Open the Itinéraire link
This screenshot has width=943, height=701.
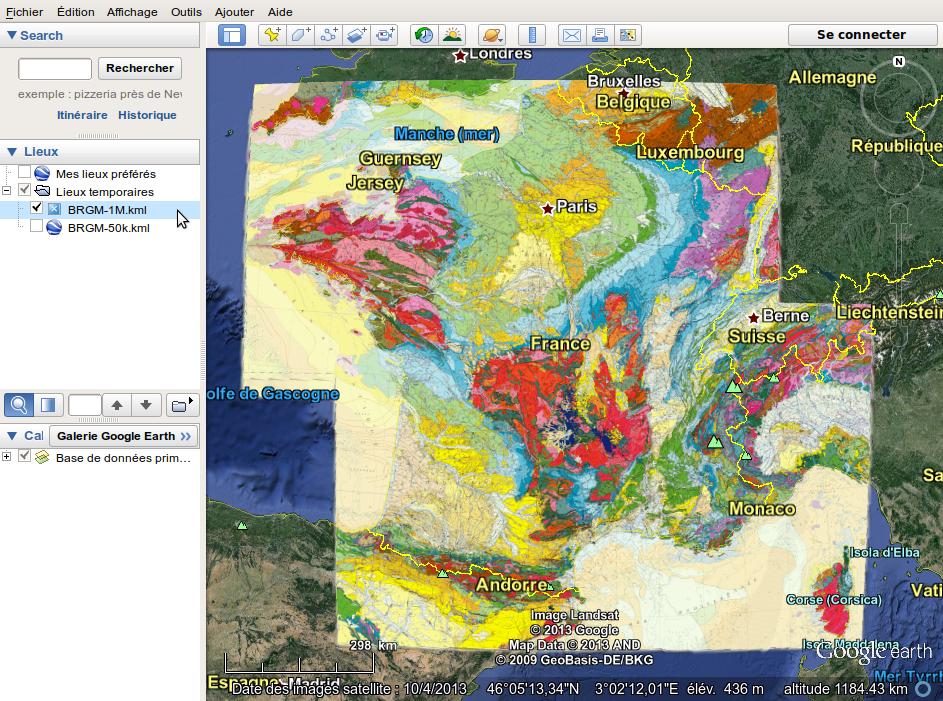click(82, 115)
